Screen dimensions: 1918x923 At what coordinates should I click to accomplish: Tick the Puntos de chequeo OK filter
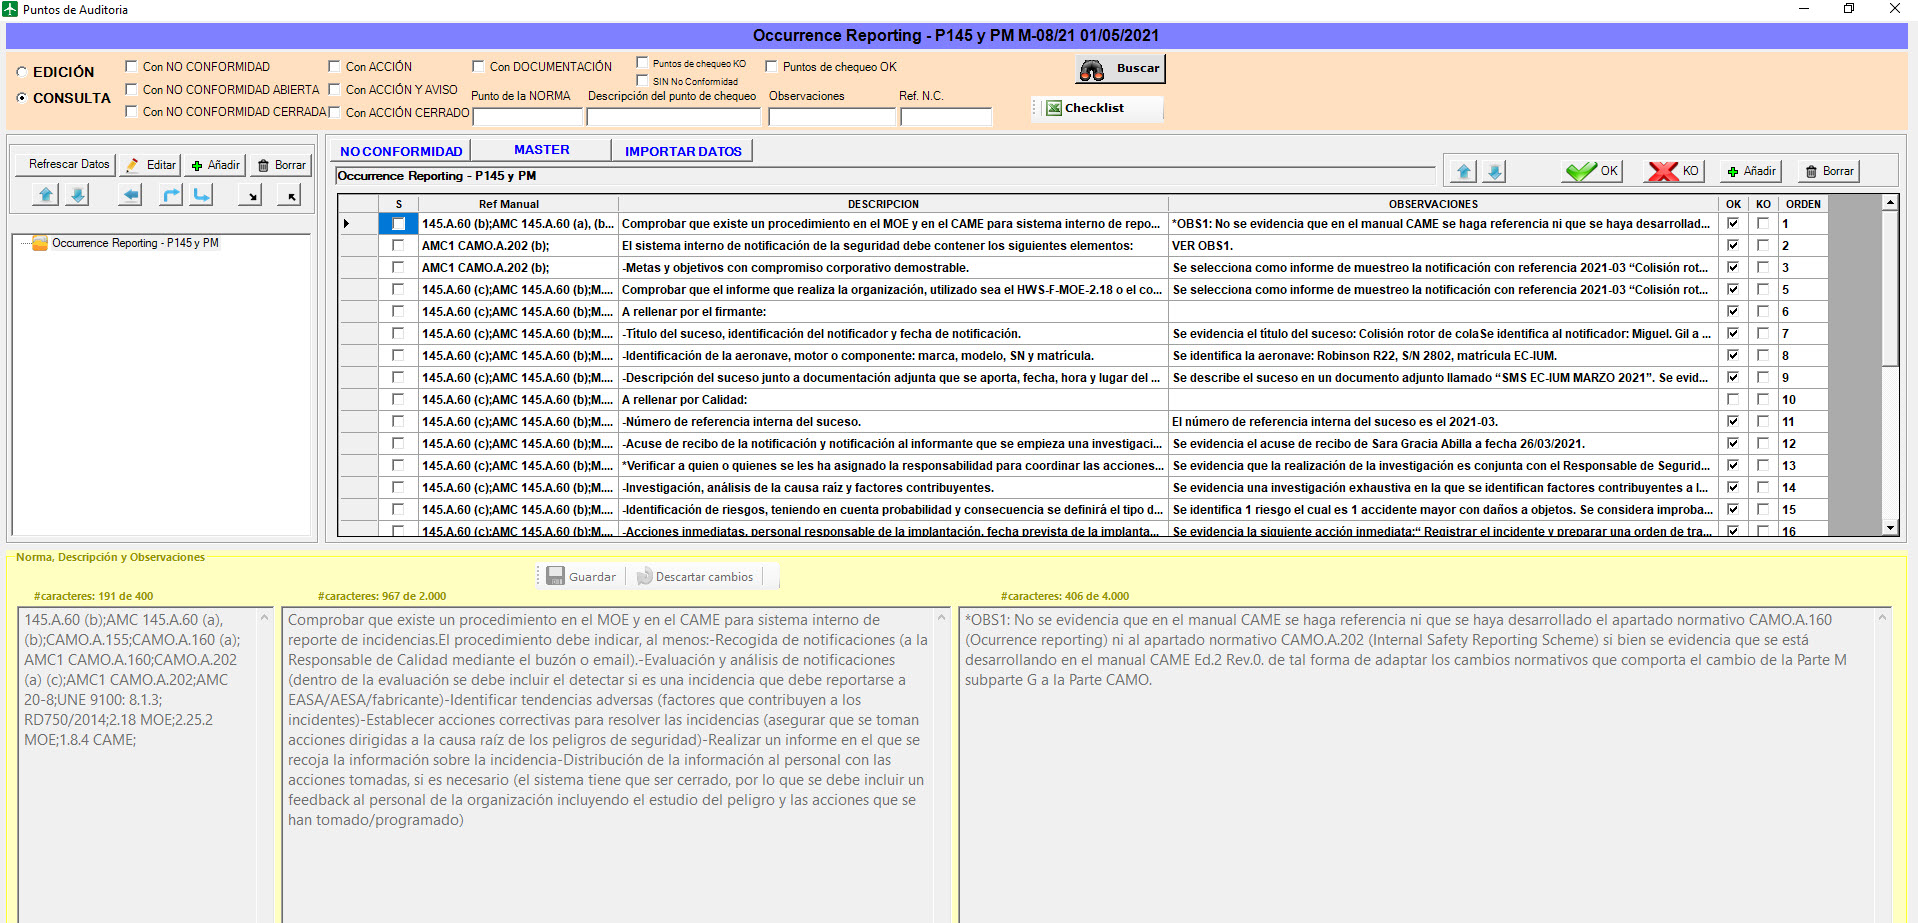pyautogui.click(x=771, y=67)
